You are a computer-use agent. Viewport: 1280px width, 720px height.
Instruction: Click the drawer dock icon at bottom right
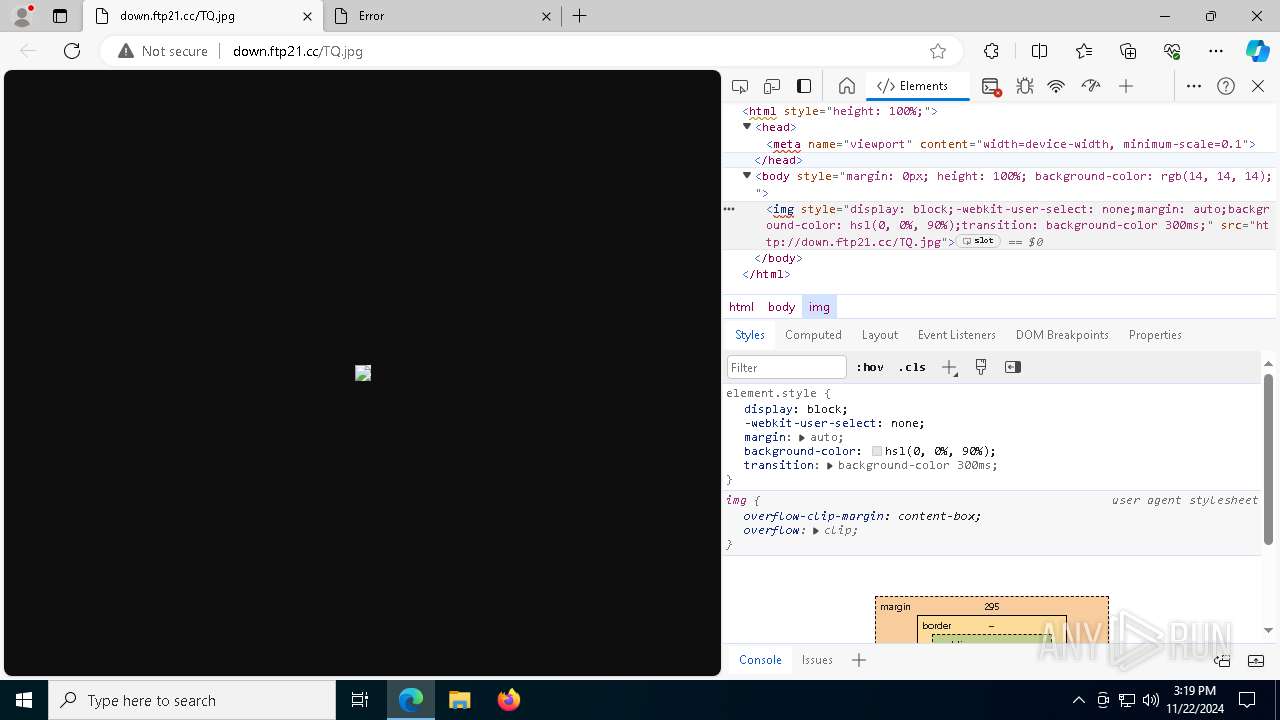(x=1222, y=660)
